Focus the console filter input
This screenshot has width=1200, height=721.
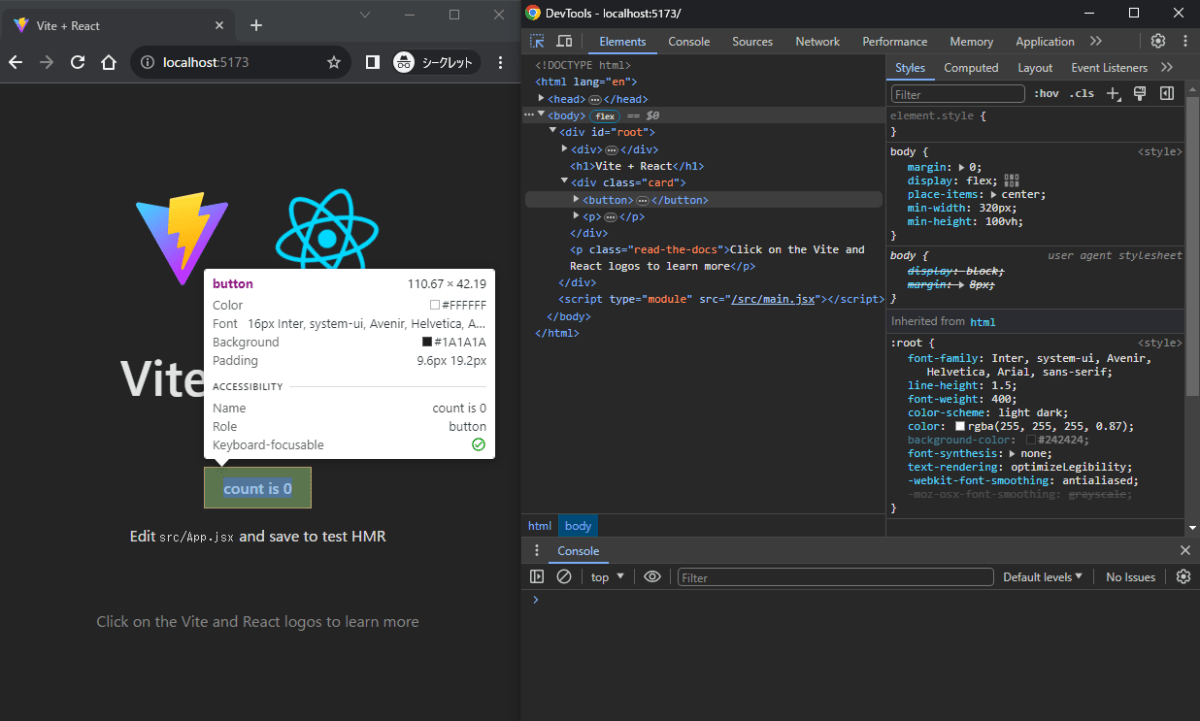click(835, 577)
